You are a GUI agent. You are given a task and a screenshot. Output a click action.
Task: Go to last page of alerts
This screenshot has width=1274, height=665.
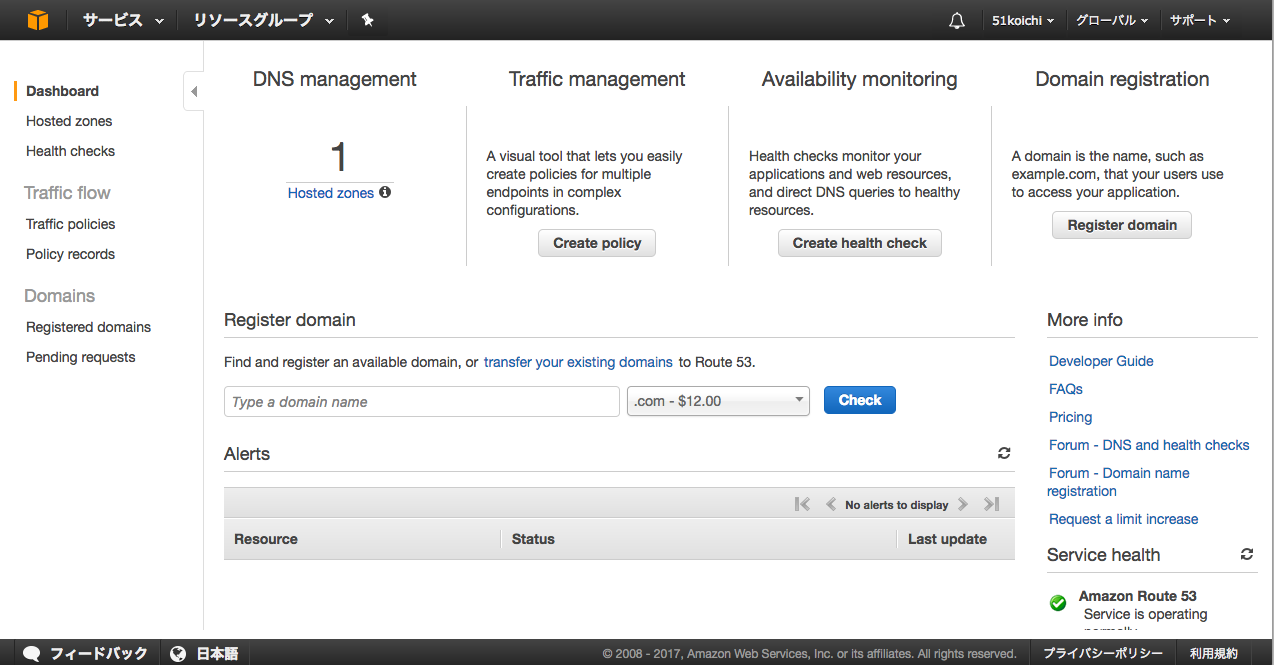click(x=991, y=504)
